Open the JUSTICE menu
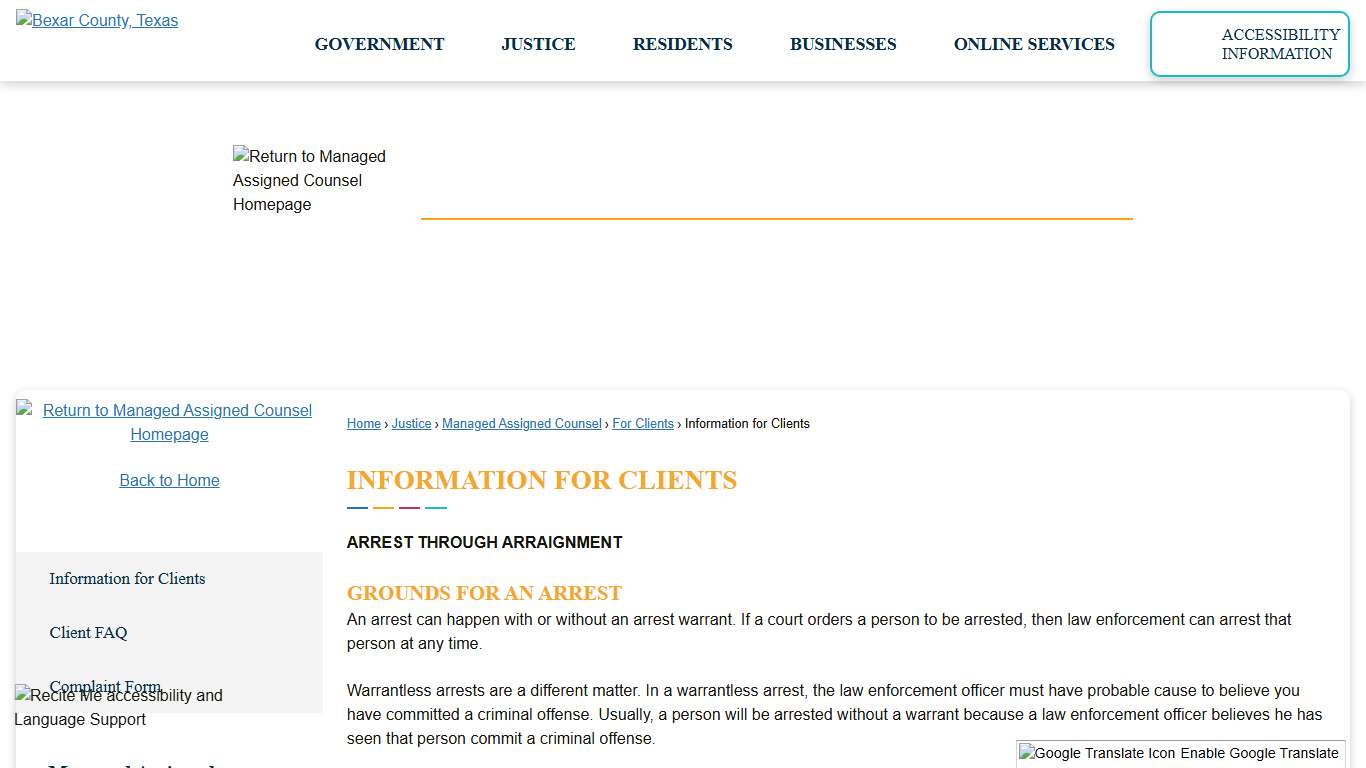 (538, 44)
